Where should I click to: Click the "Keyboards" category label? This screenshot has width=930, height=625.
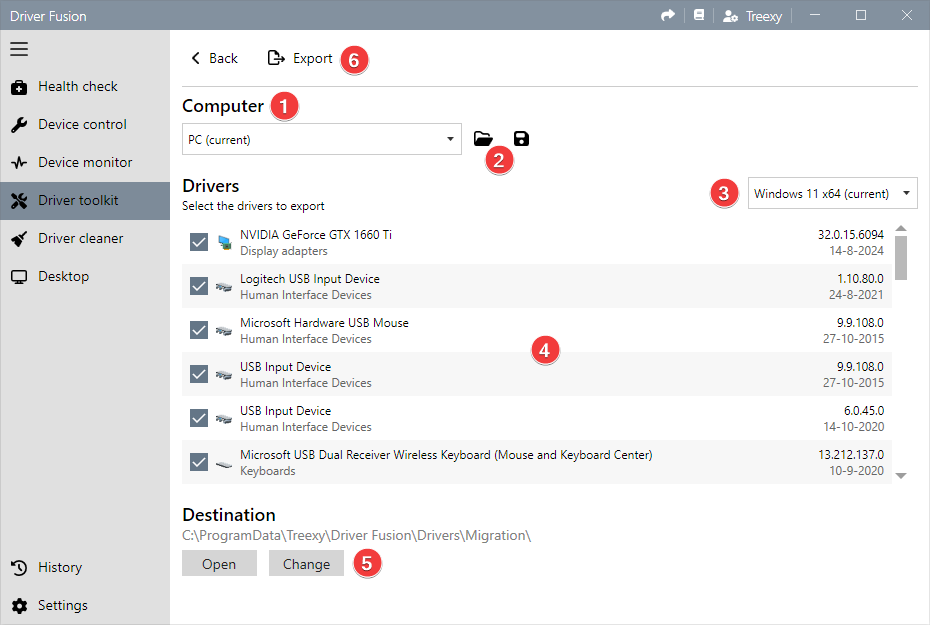[267, 471]
